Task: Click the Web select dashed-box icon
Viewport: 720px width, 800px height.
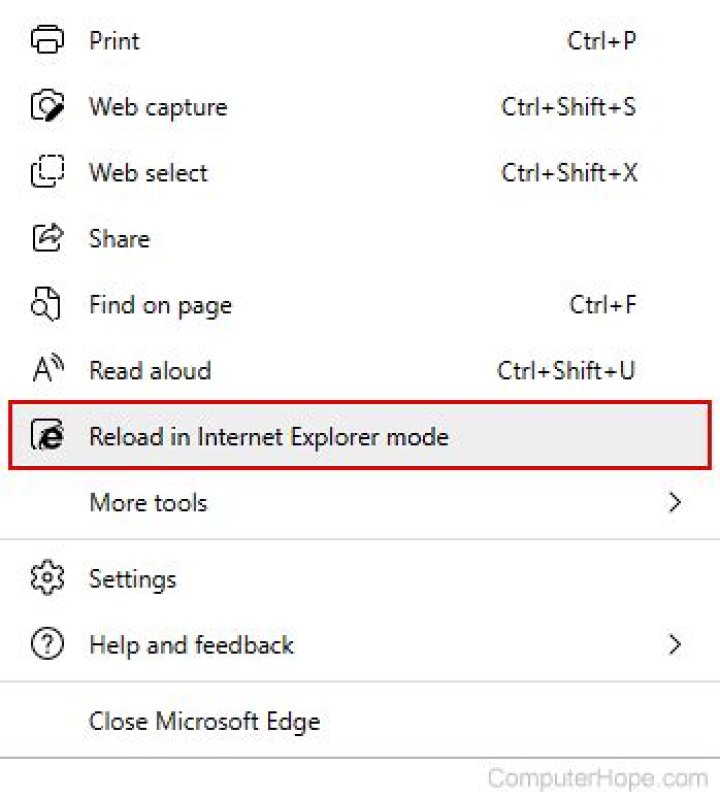Action: pyautogui.click(x=47, y=173)
